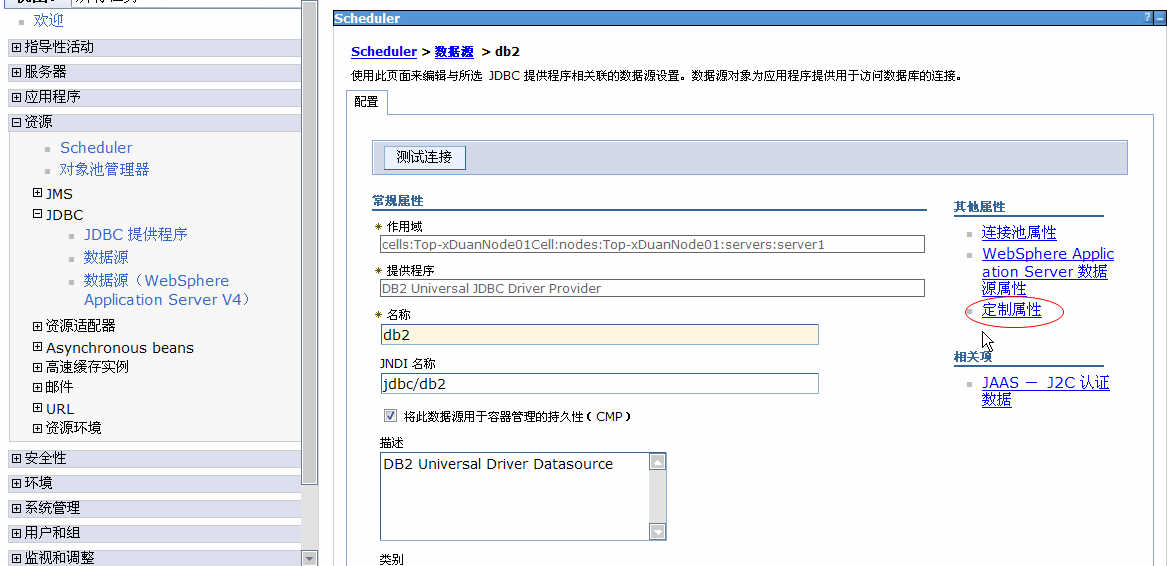This screenshot has height=566, width=1167.
Task: Expand the Asynchronous beans node
Action: pyautogui.click(x=38, y=347)
